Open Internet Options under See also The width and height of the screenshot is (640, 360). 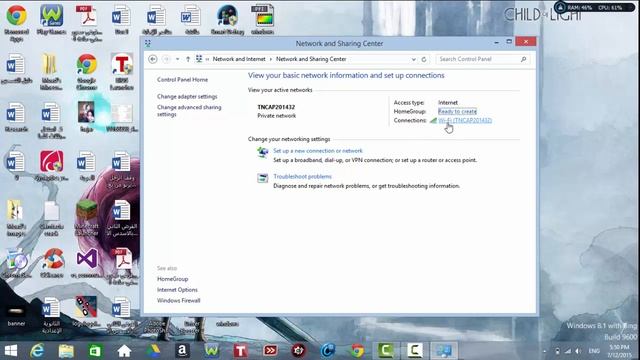click(x=177, y=290)
